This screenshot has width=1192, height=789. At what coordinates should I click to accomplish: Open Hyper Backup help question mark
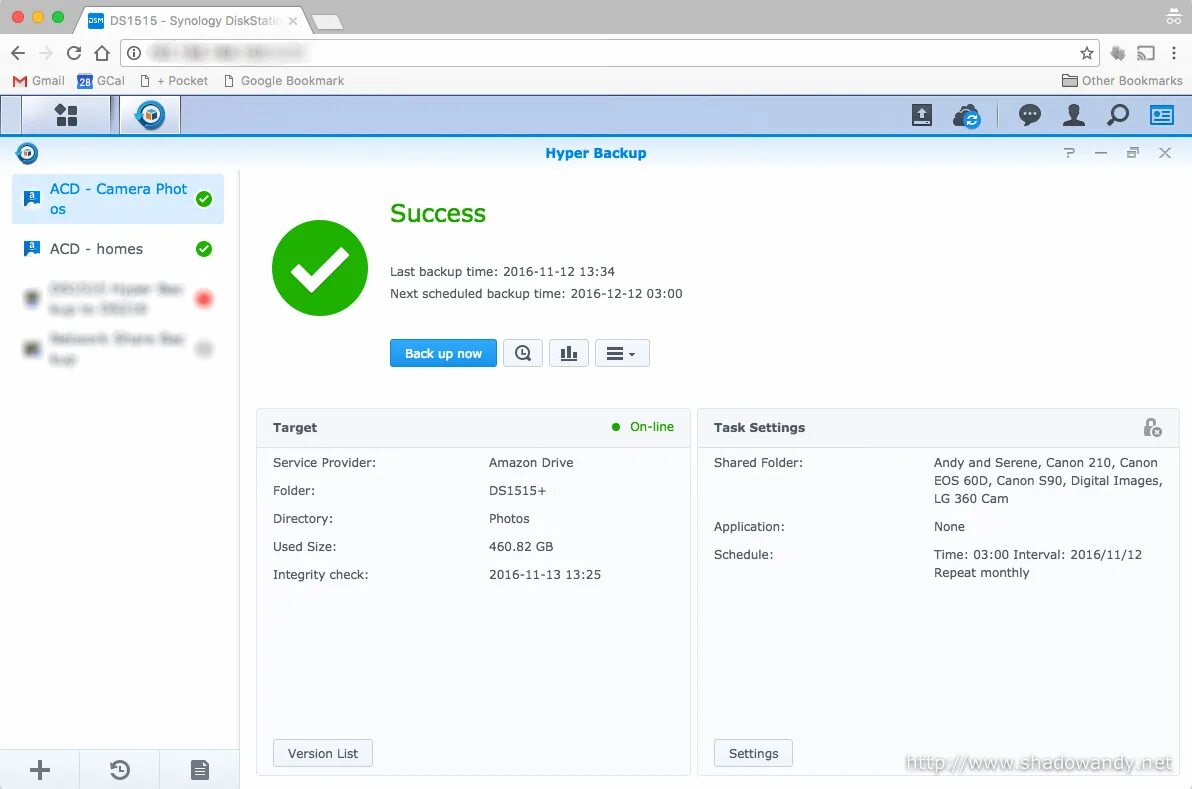pos(1069,153)
